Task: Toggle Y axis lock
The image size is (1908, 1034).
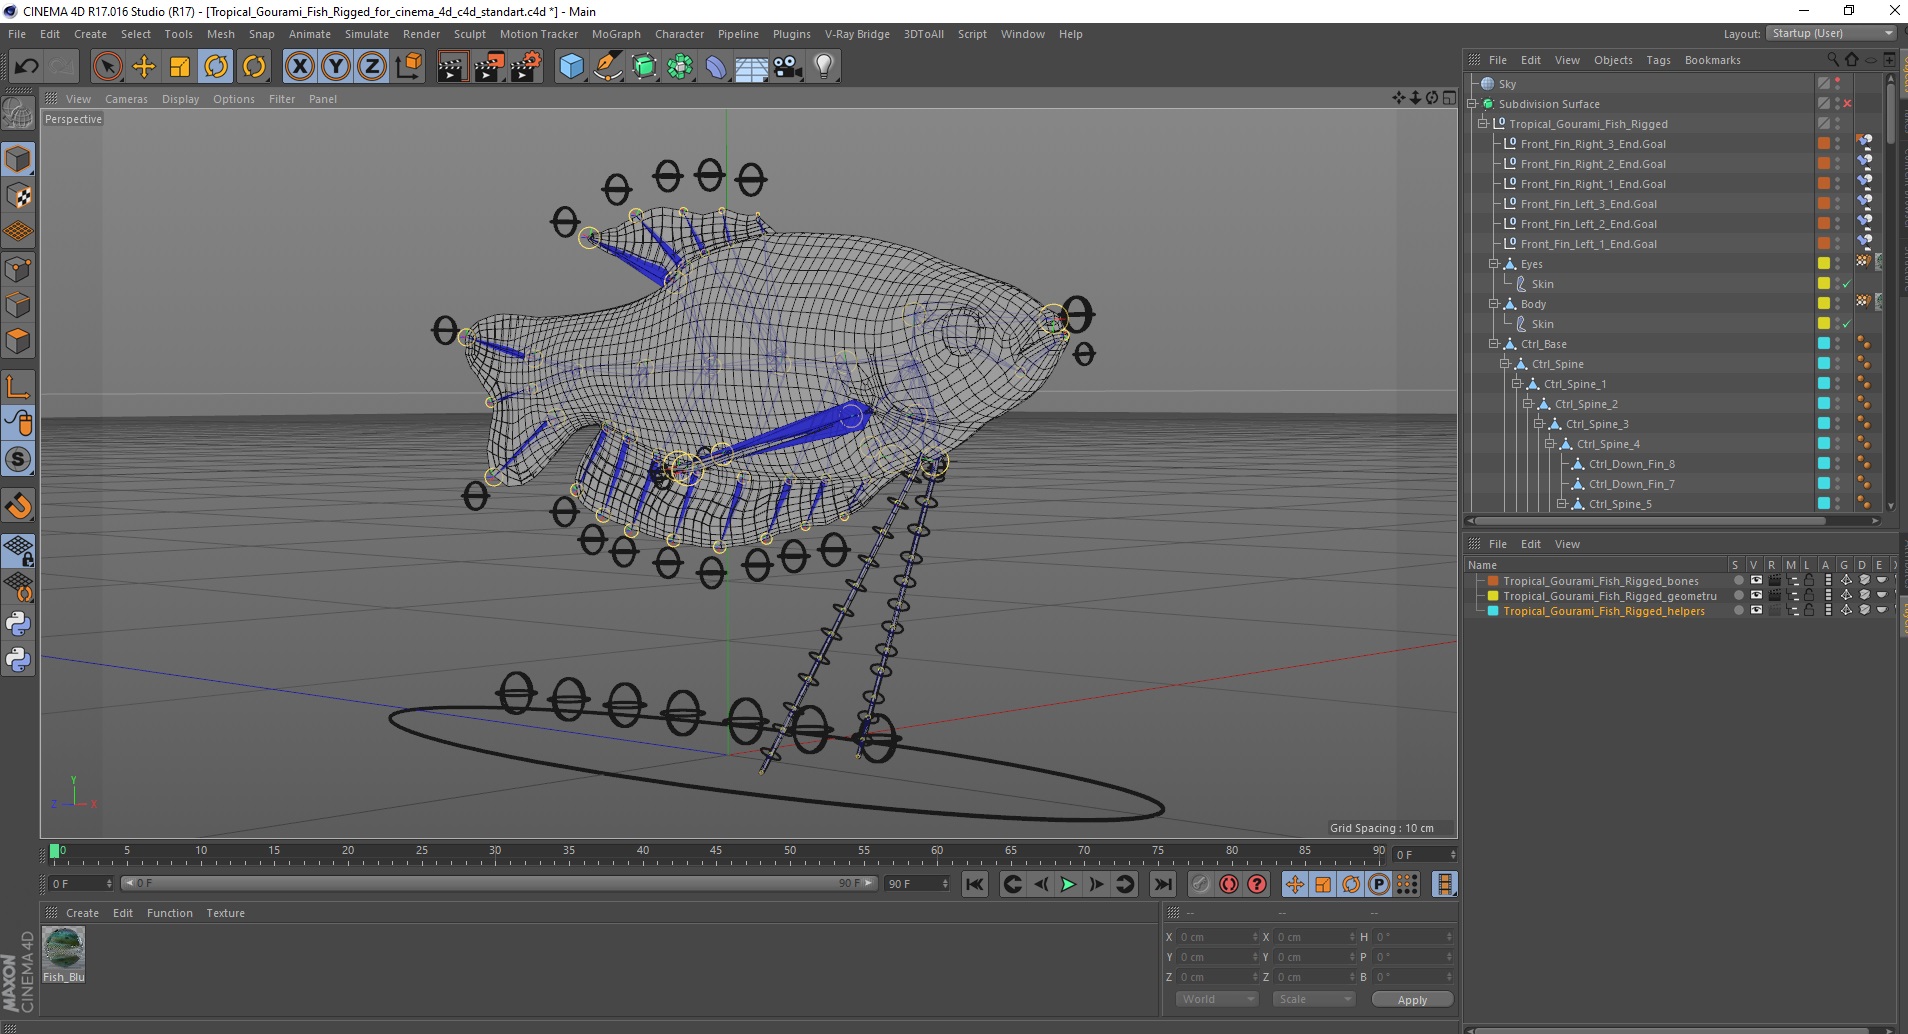Action: 336,66
